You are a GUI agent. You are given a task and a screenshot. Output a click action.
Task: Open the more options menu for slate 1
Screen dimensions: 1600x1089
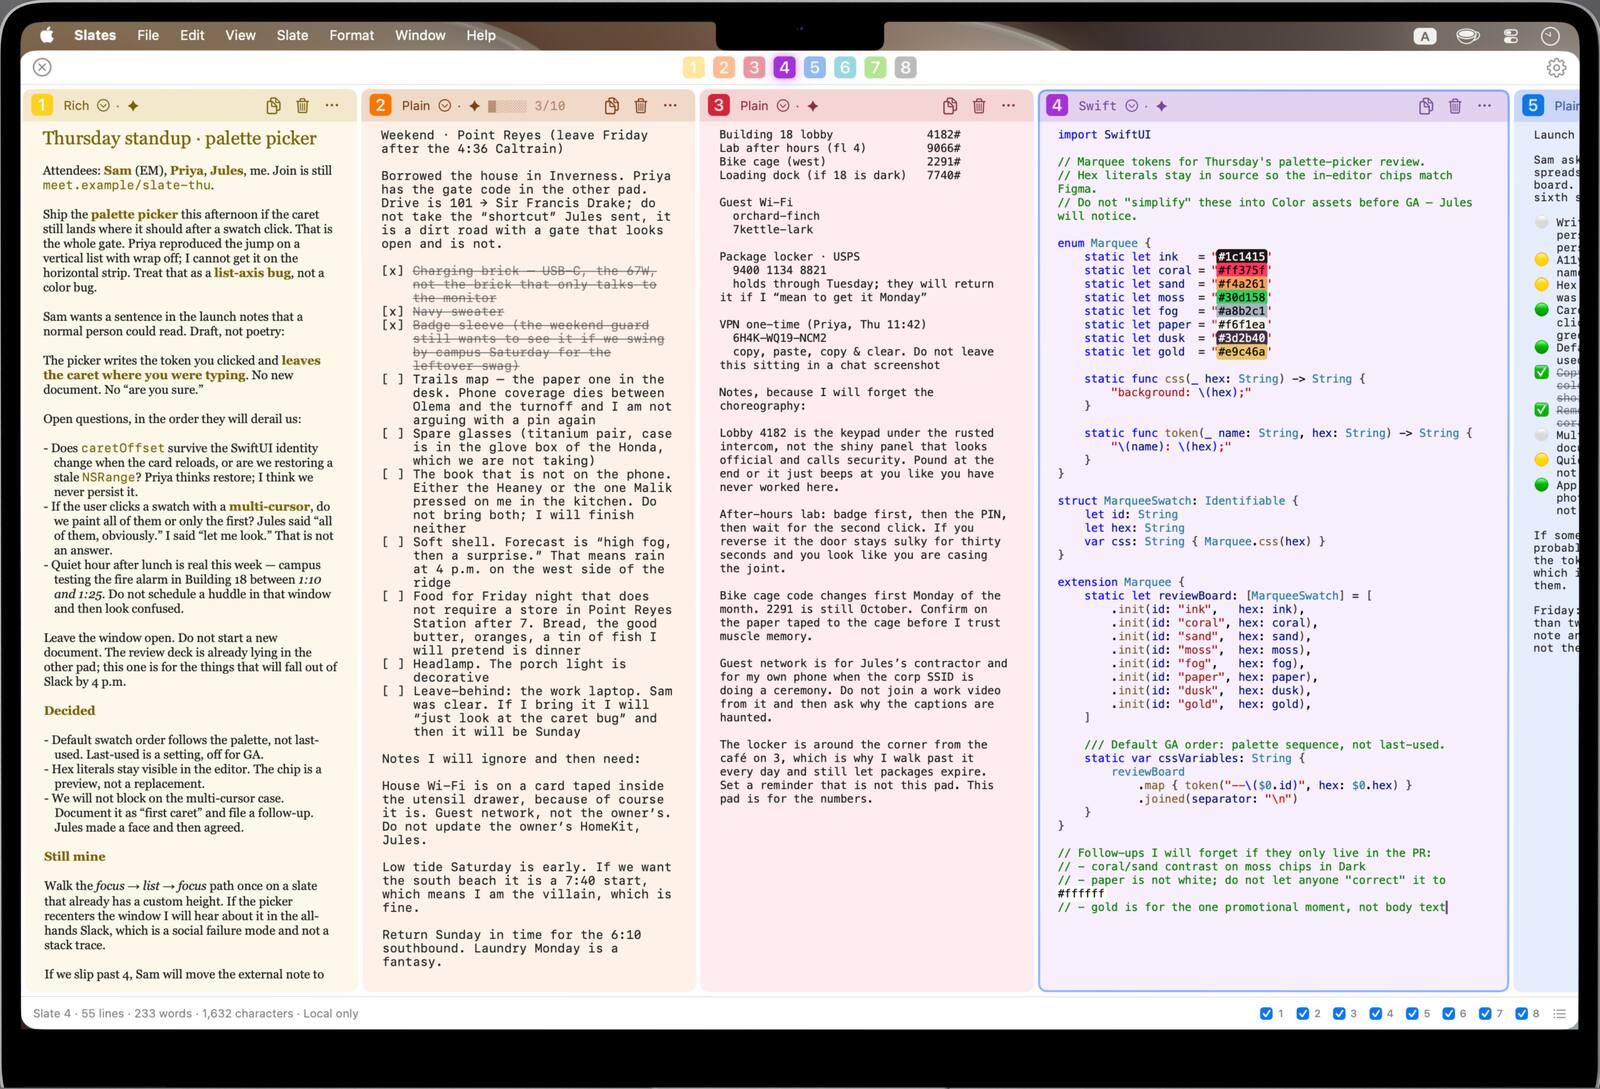(332, 105)
